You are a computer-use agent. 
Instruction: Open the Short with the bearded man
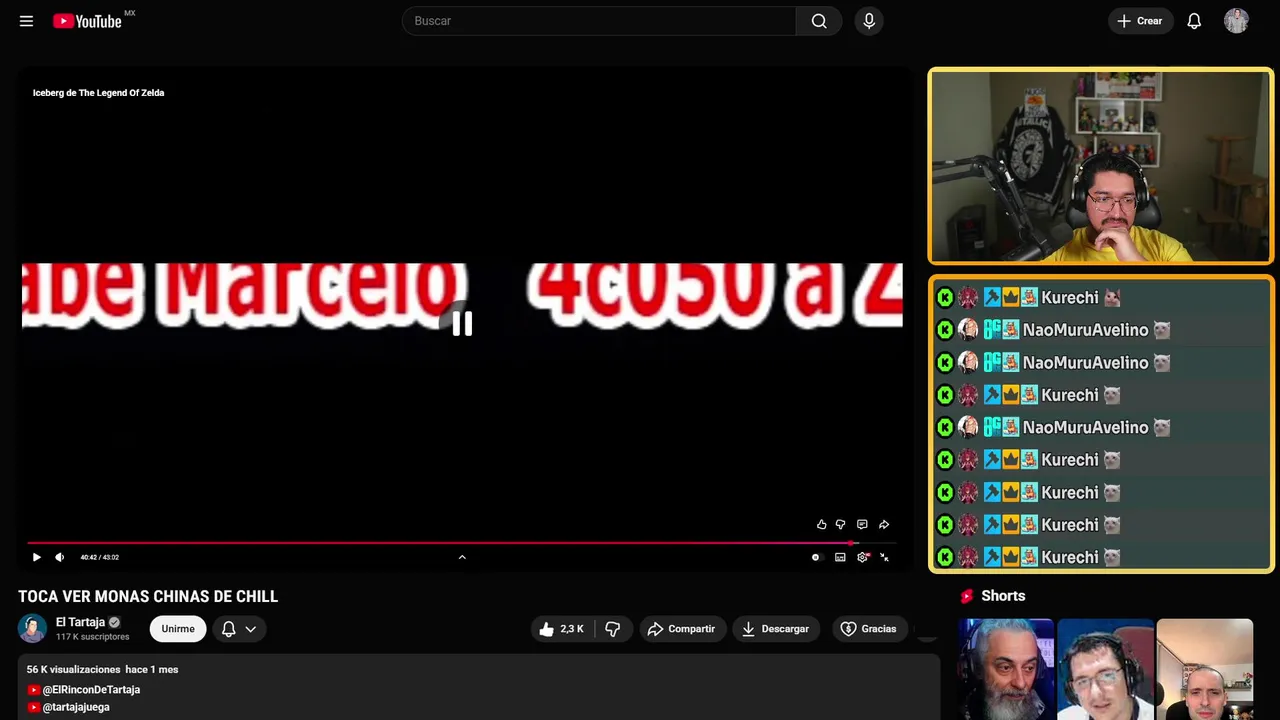tap(1006, 669)
